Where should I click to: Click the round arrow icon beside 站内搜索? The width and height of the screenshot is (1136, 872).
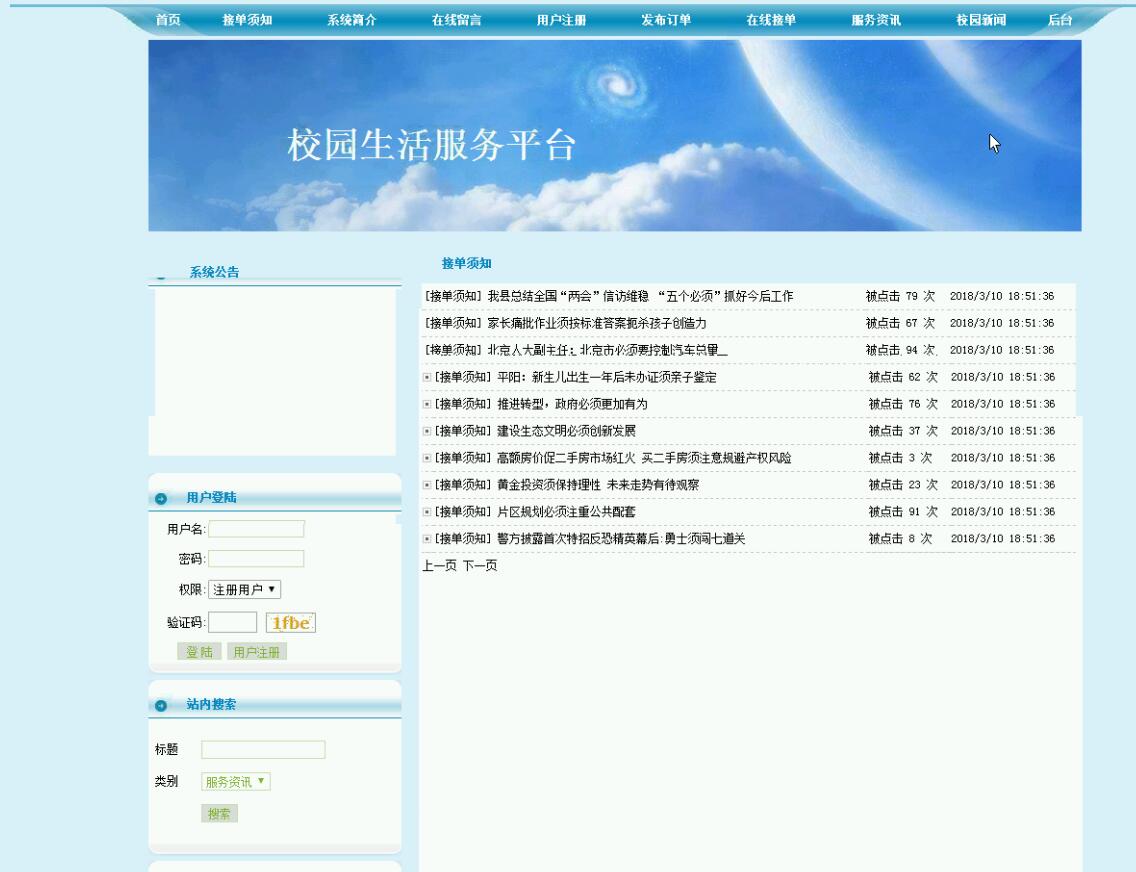[161, 705]
